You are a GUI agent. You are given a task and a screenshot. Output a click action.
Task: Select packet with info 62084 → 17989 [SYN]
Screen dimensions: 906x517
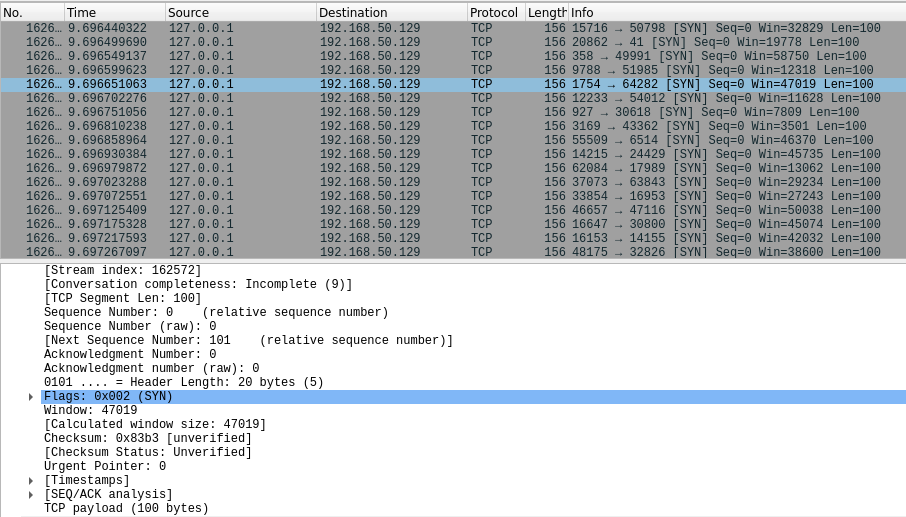point(453,168)
